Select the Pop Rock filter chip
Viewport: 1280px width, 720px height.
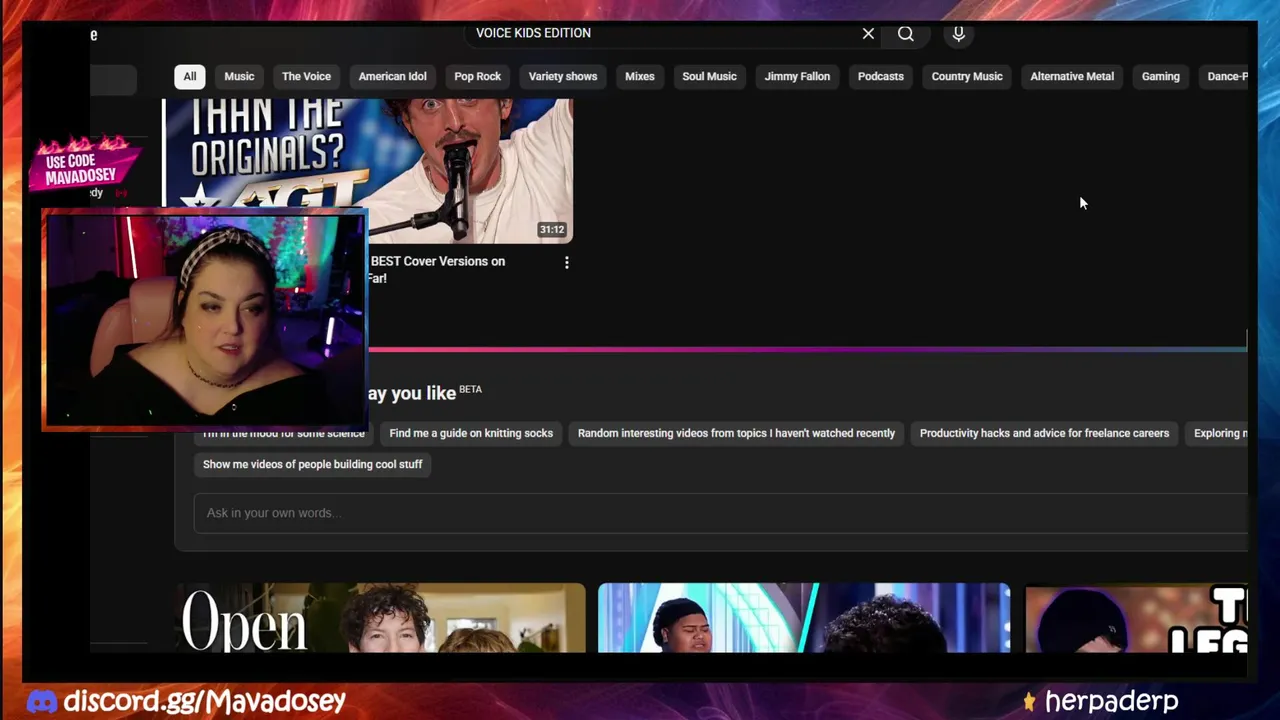tap(478, 77)
